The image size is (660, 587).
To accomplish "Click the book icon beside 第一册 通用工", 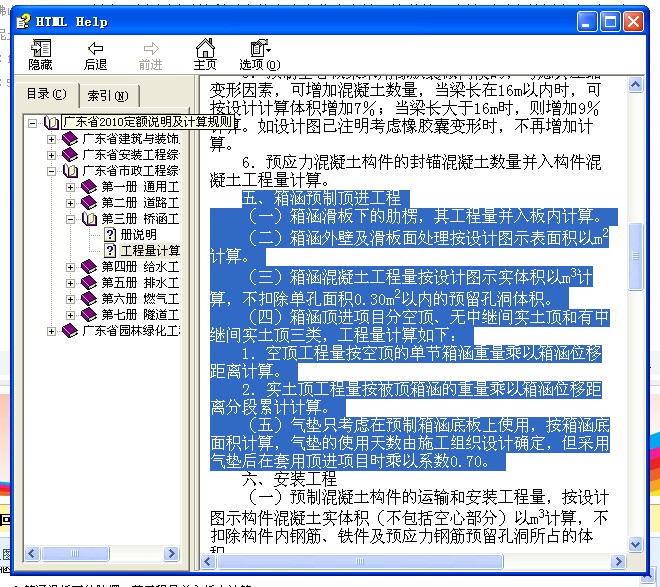I will 89,186.
